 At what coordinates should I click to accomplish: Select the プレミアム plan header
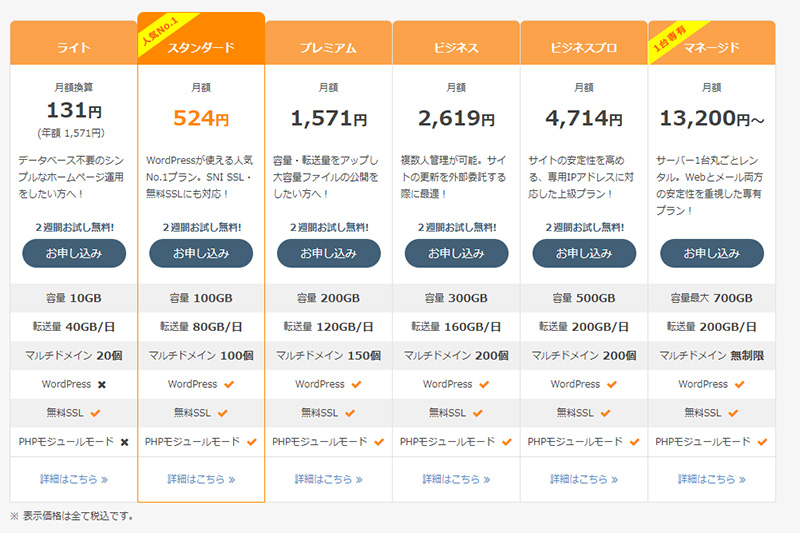(329, 43)
